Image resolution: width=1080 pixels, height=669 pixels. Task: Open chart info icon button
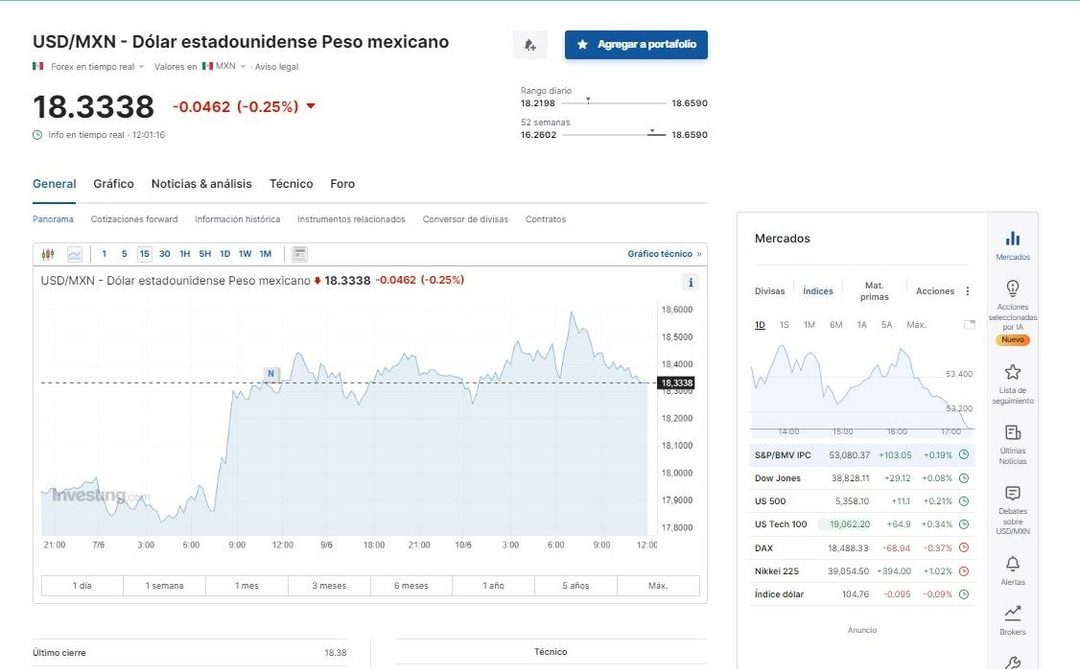pyautogui.click(x=690, y=282)
